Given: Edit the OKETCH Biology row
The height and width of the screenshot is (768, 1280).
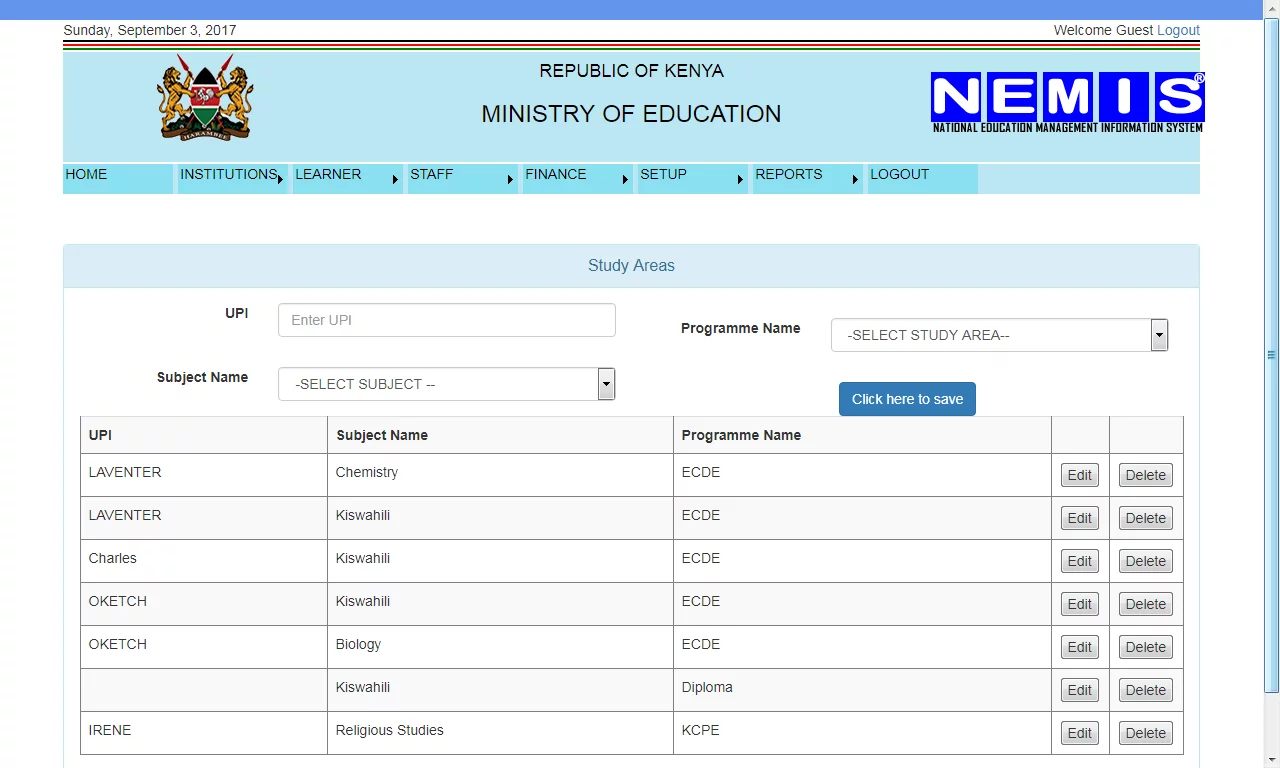Looking at the screenshot, I should tap(1079, 647).
